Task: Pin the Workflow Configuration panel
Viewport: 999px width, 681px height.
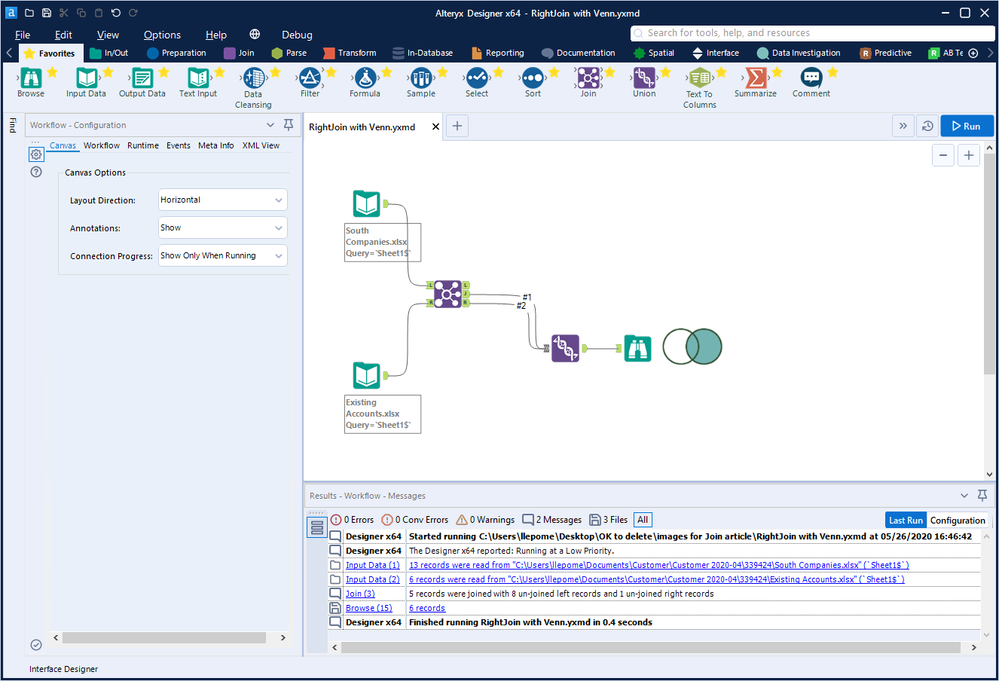Action: [x=289, y=125]
